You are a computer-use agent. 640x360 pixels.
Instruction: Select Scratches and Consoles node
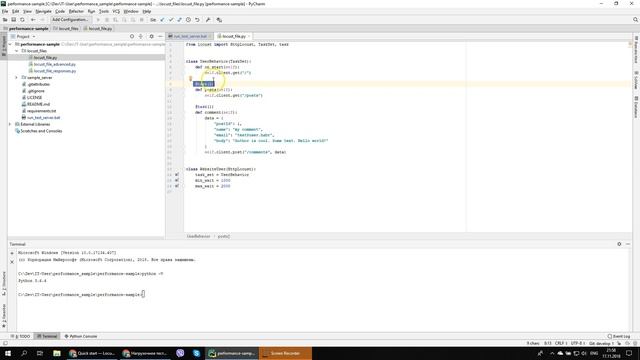41,131
